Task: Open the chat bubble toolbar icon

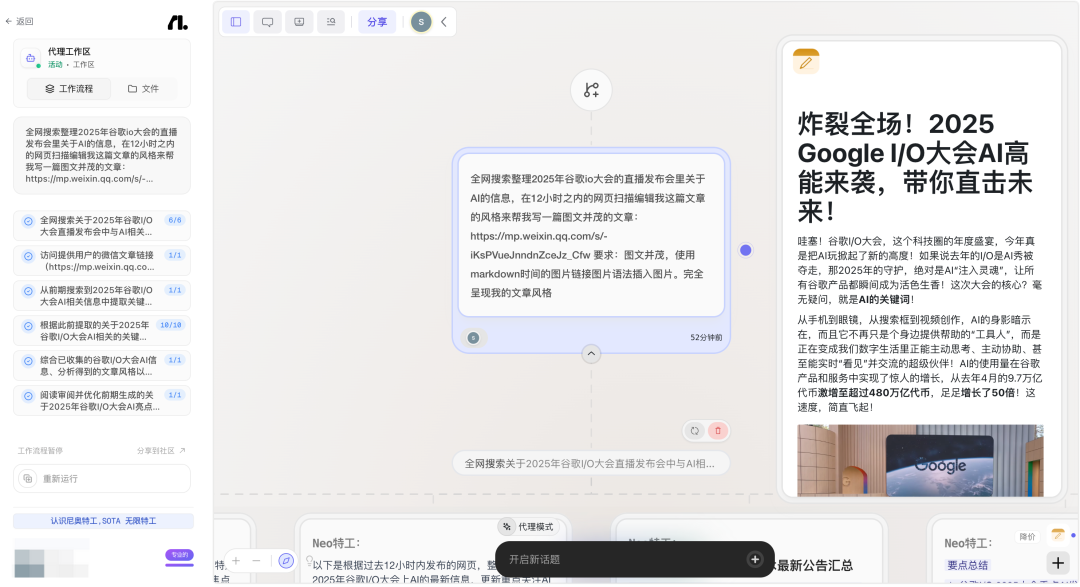Action: pos(267,22)
